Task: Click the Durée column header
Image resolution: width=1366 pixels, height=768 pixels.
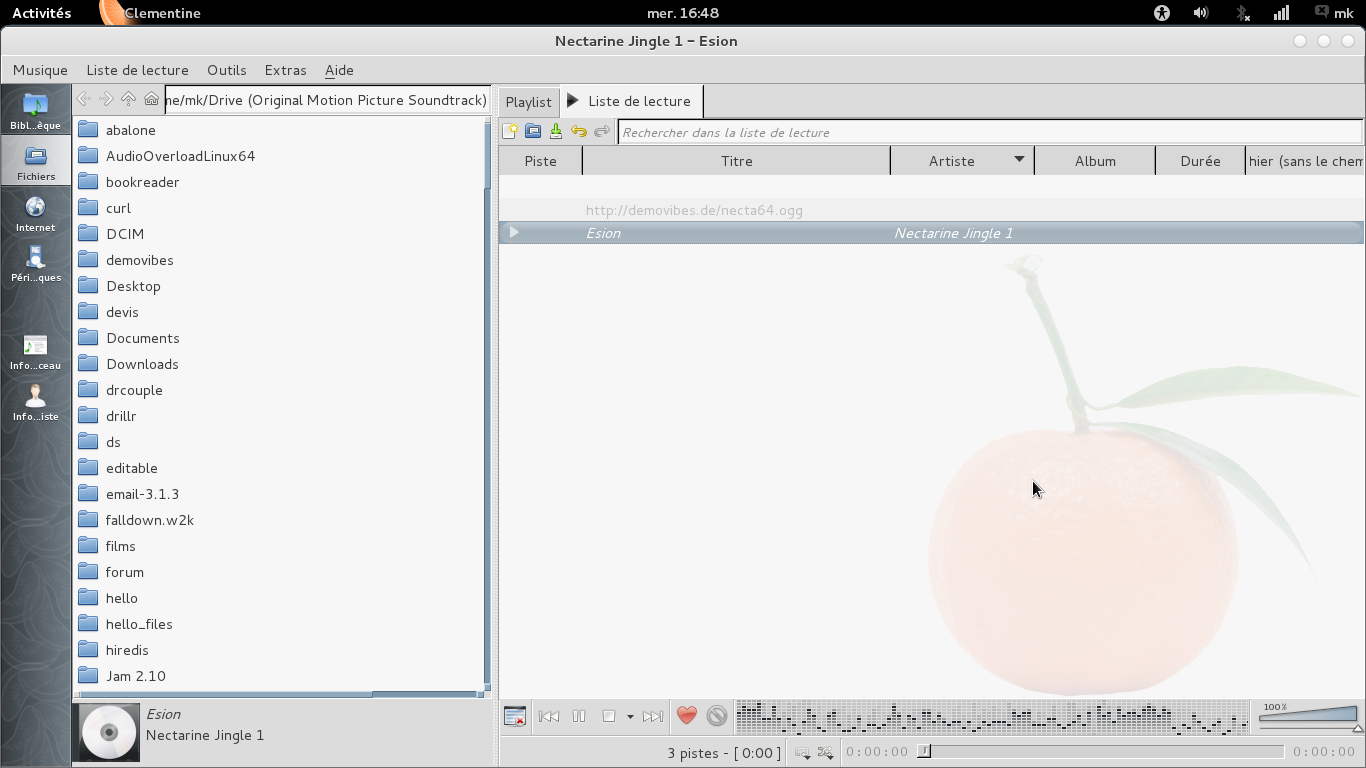Action: [x=1200, y=160]
